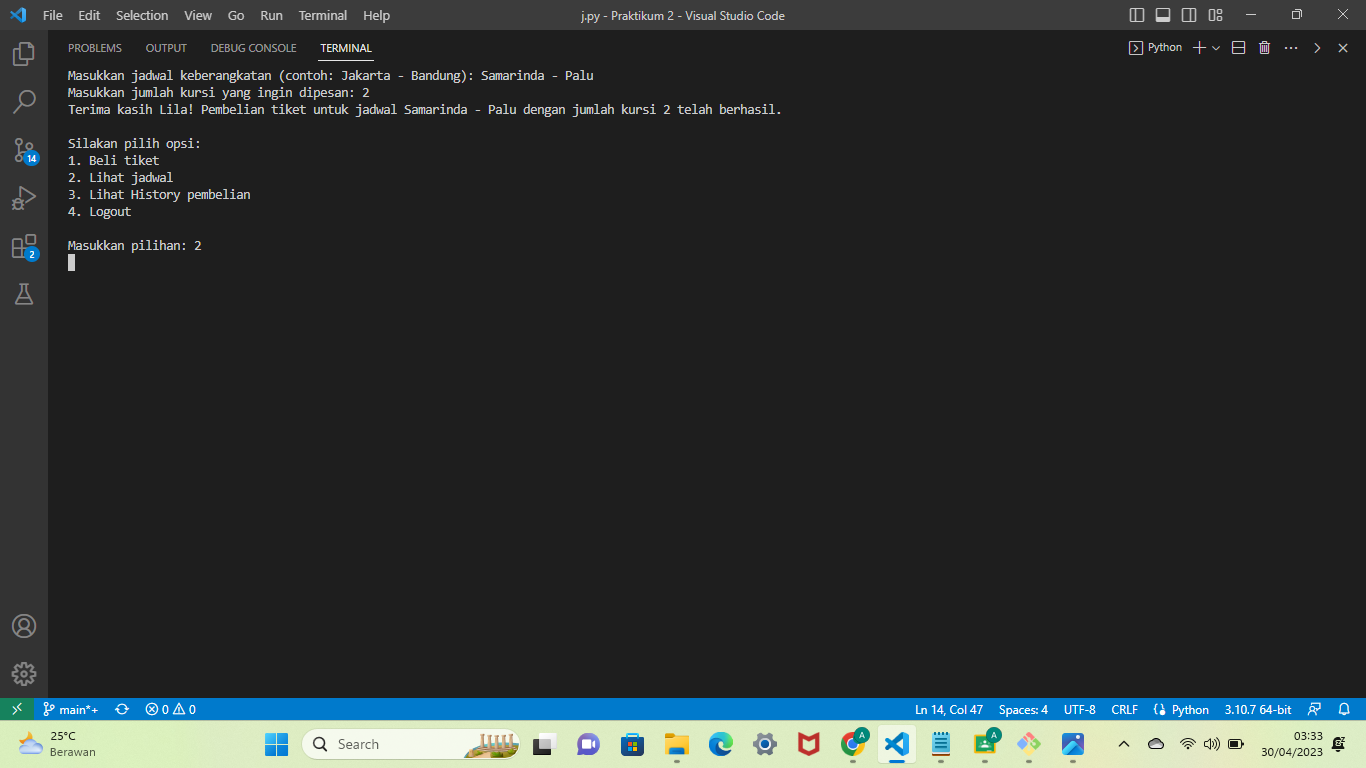Open the Testing flask view
Screen dimensions: 1366x768
[x=24, y=294]
